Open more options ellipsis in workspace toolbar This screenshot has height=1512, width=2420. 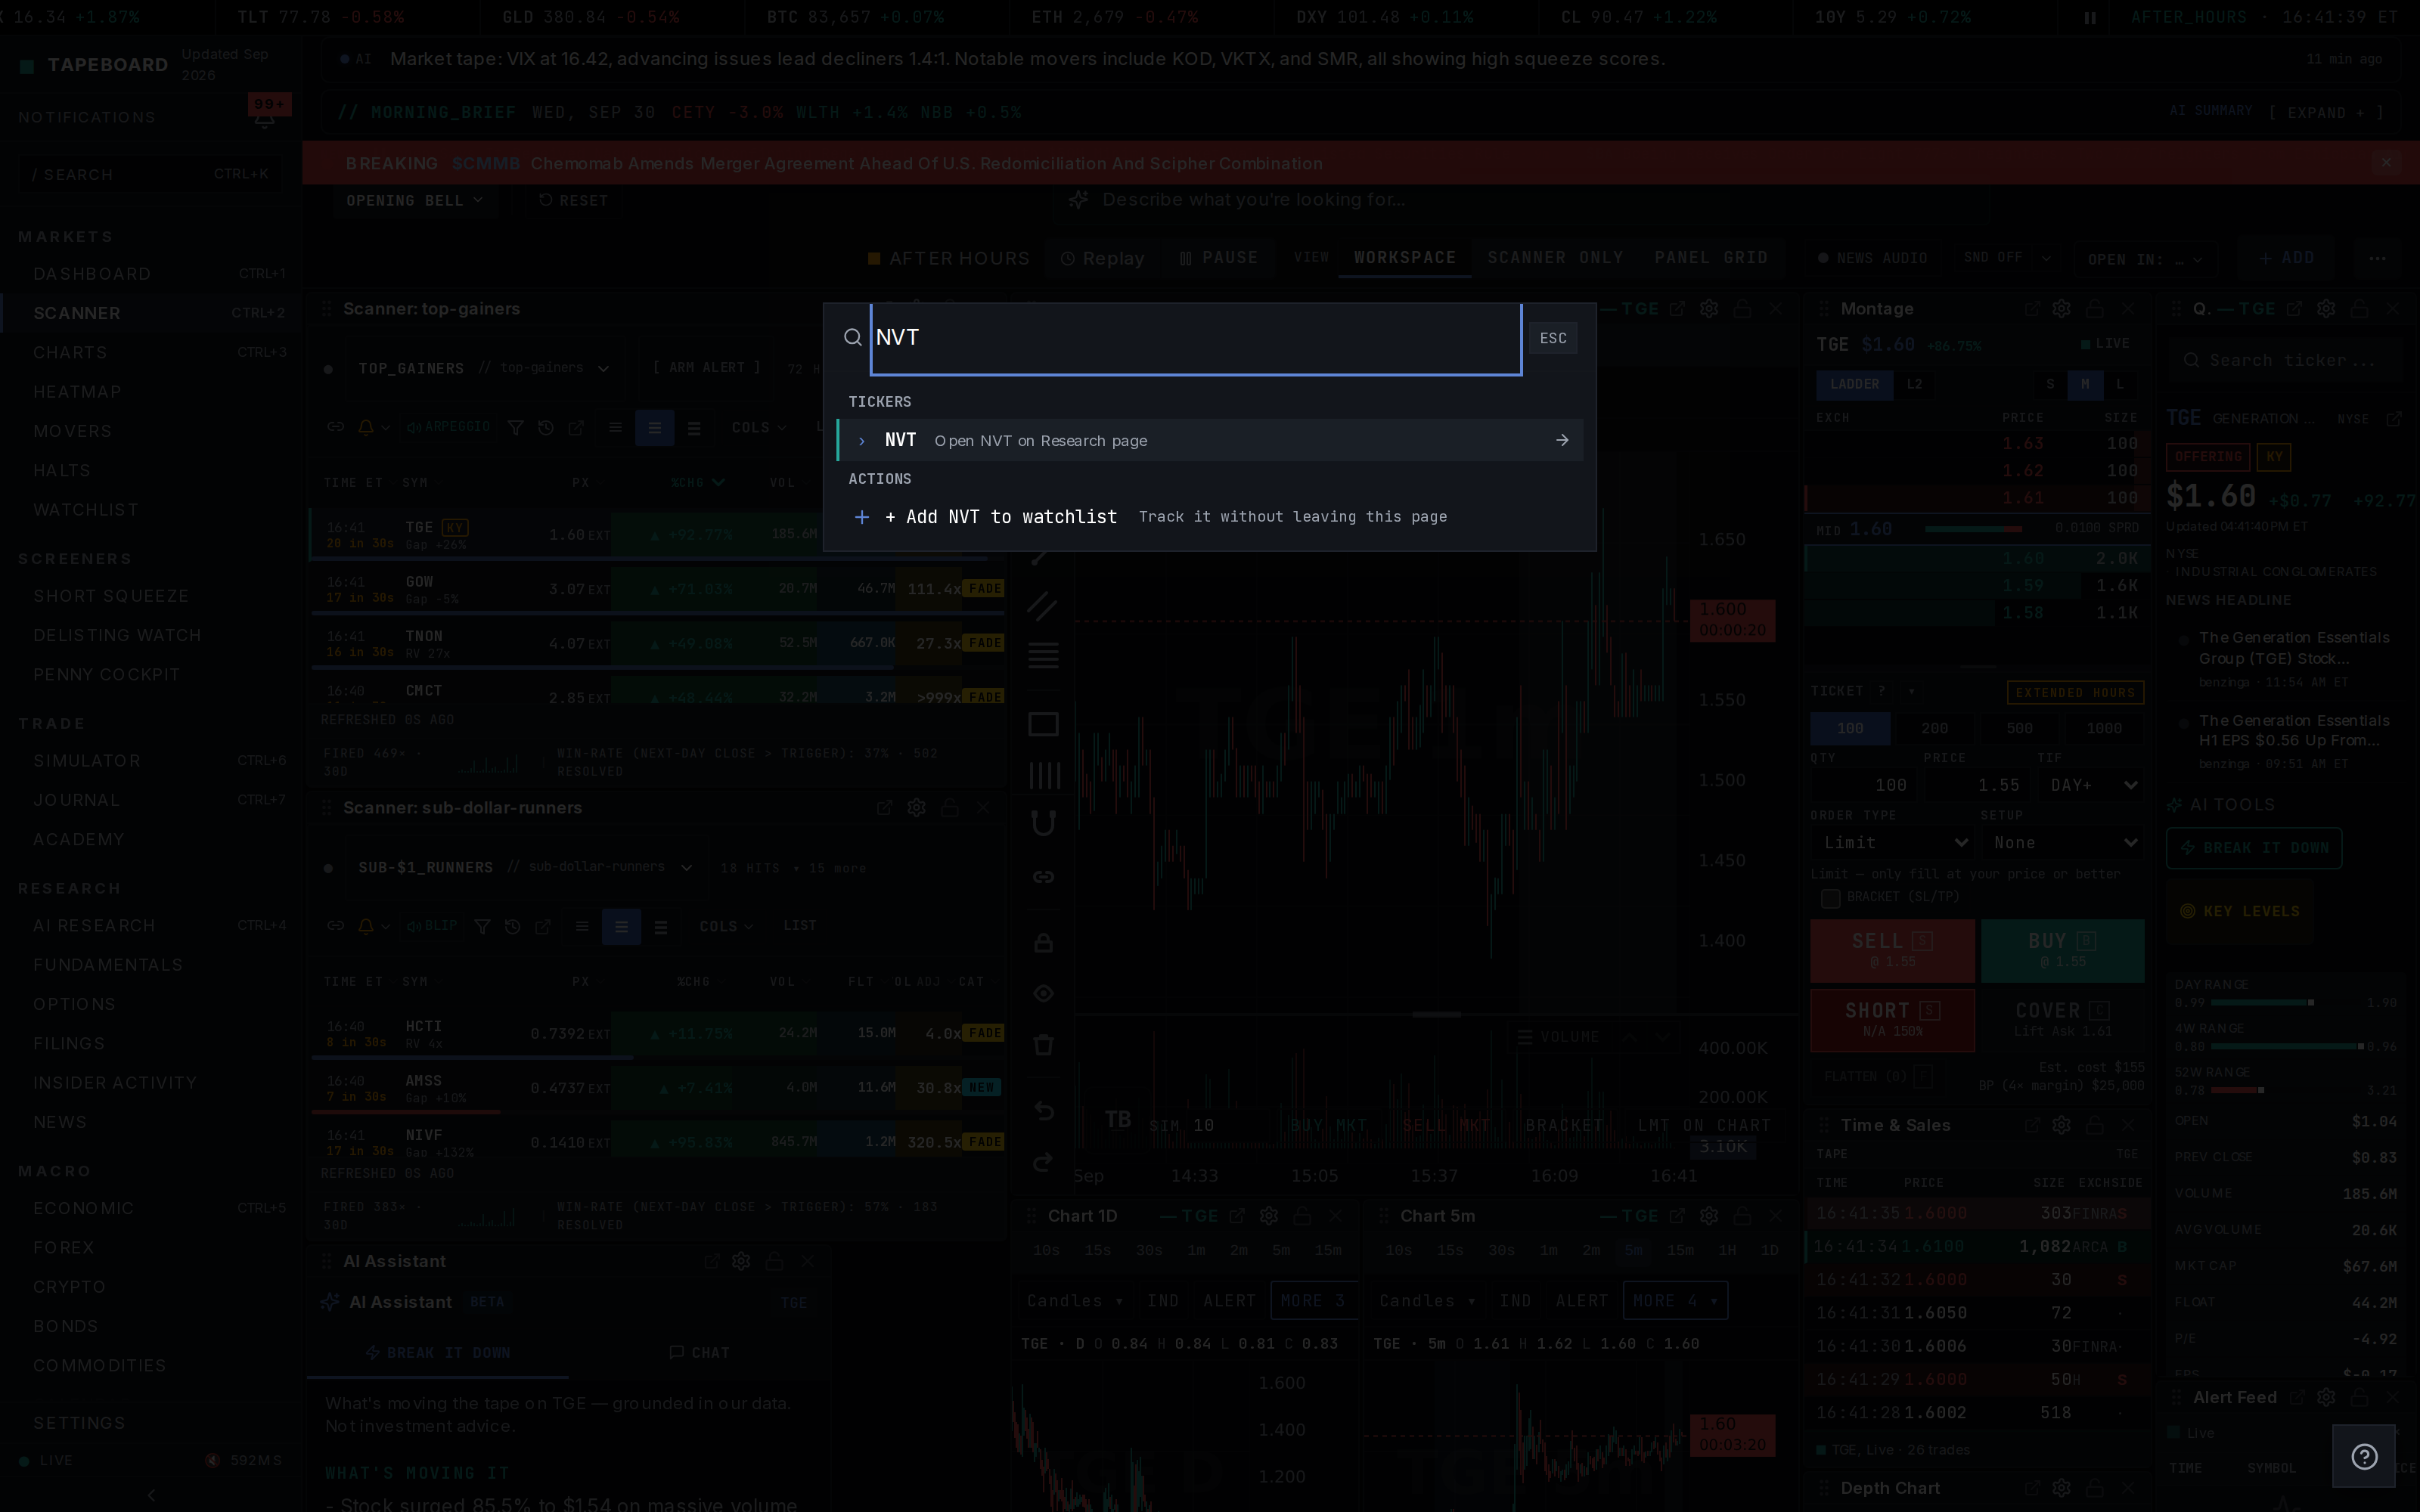2378,259
